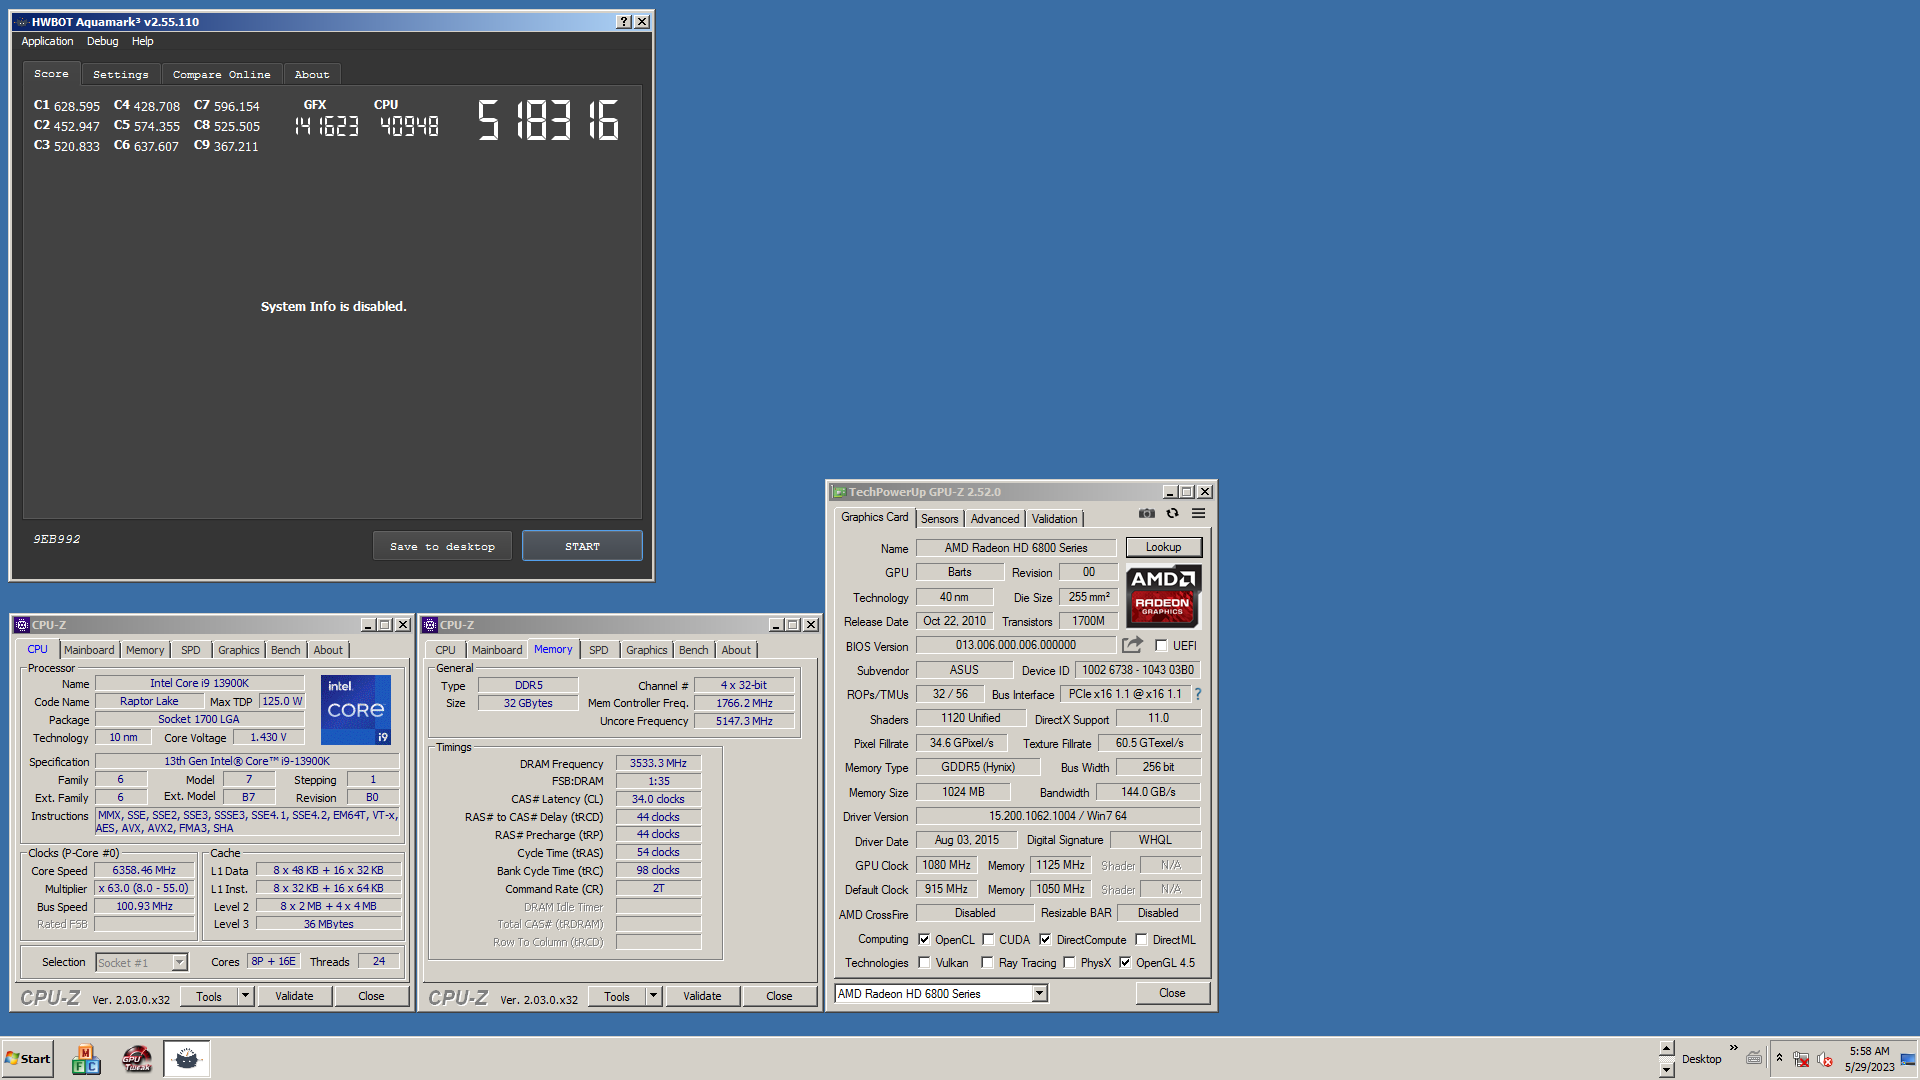Open the Debug menu in Aquamark

coord(102,41)
